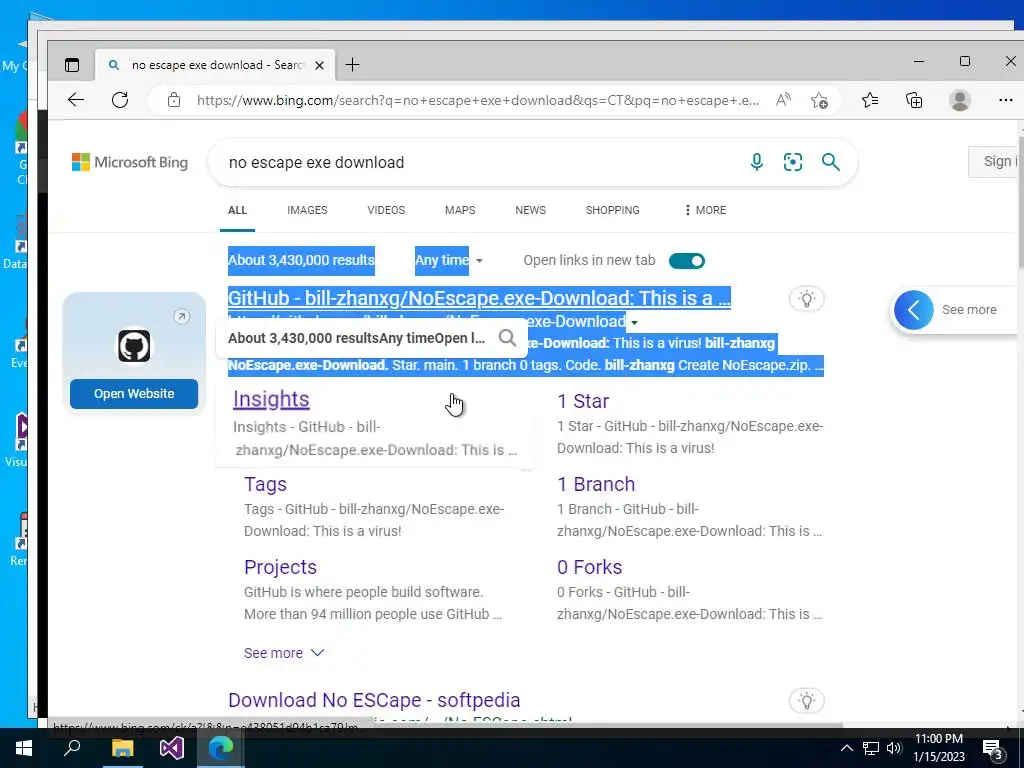
Task: Open a new browser tab
Action: tap(352, 65)
